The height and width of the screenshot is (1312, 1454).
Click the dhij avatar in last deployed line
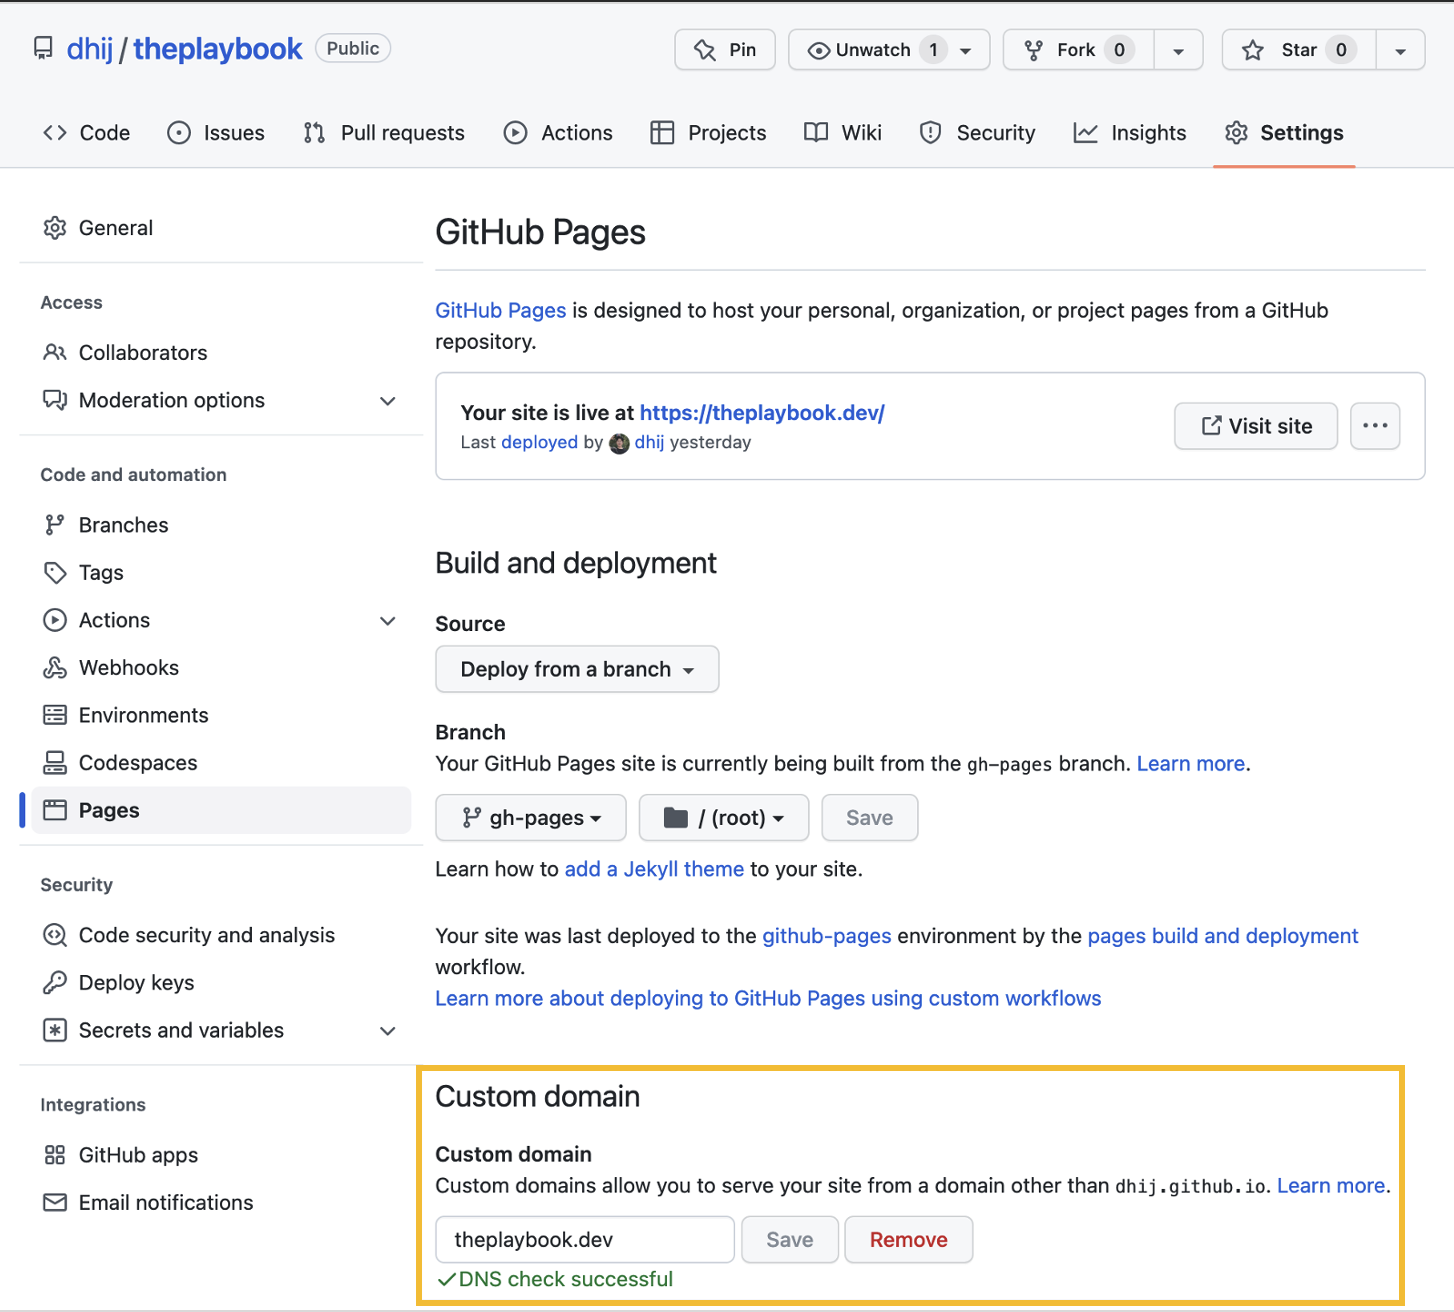click(619, 443)
